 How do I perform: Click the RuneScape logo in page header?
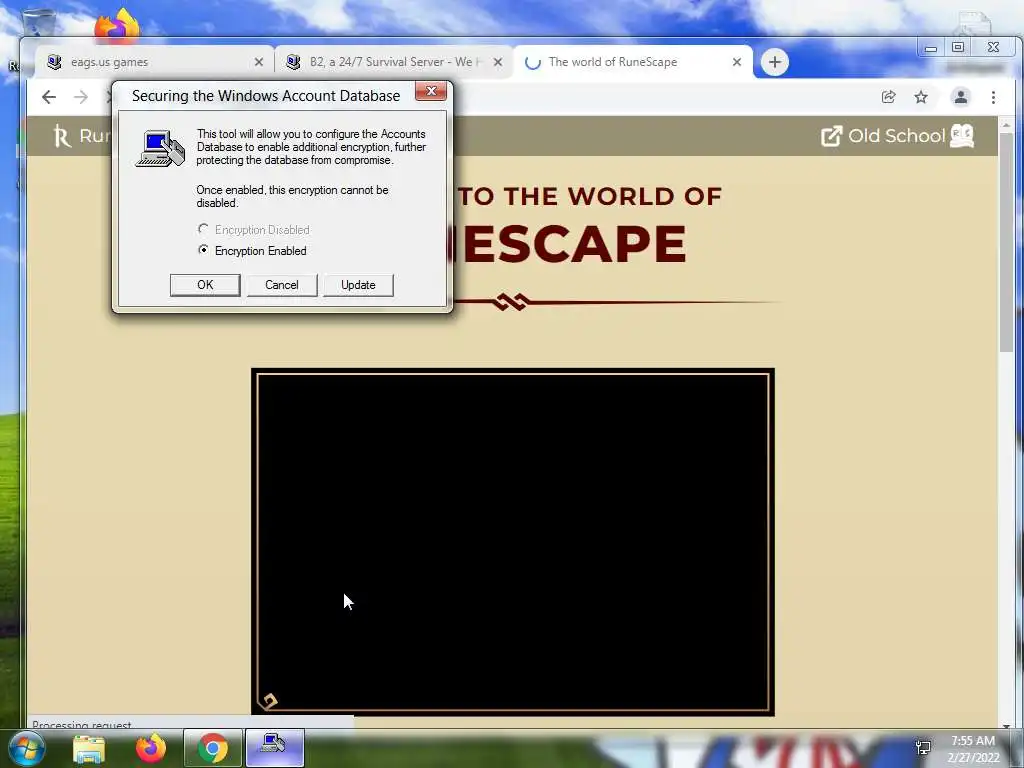click(61, 136)
